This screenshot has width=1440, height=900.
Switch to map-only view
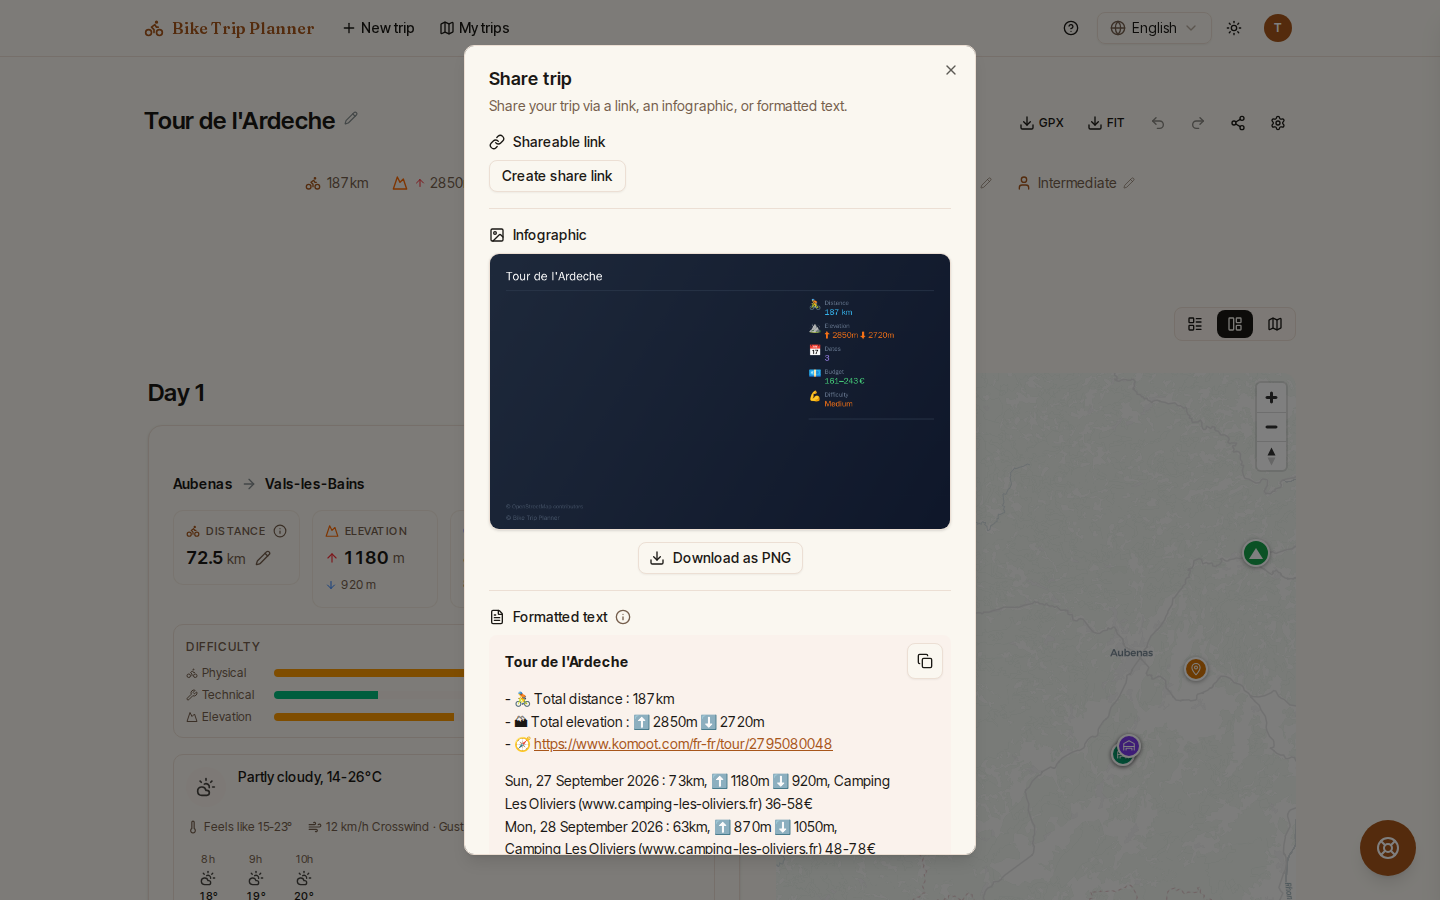pos(1275,324)
